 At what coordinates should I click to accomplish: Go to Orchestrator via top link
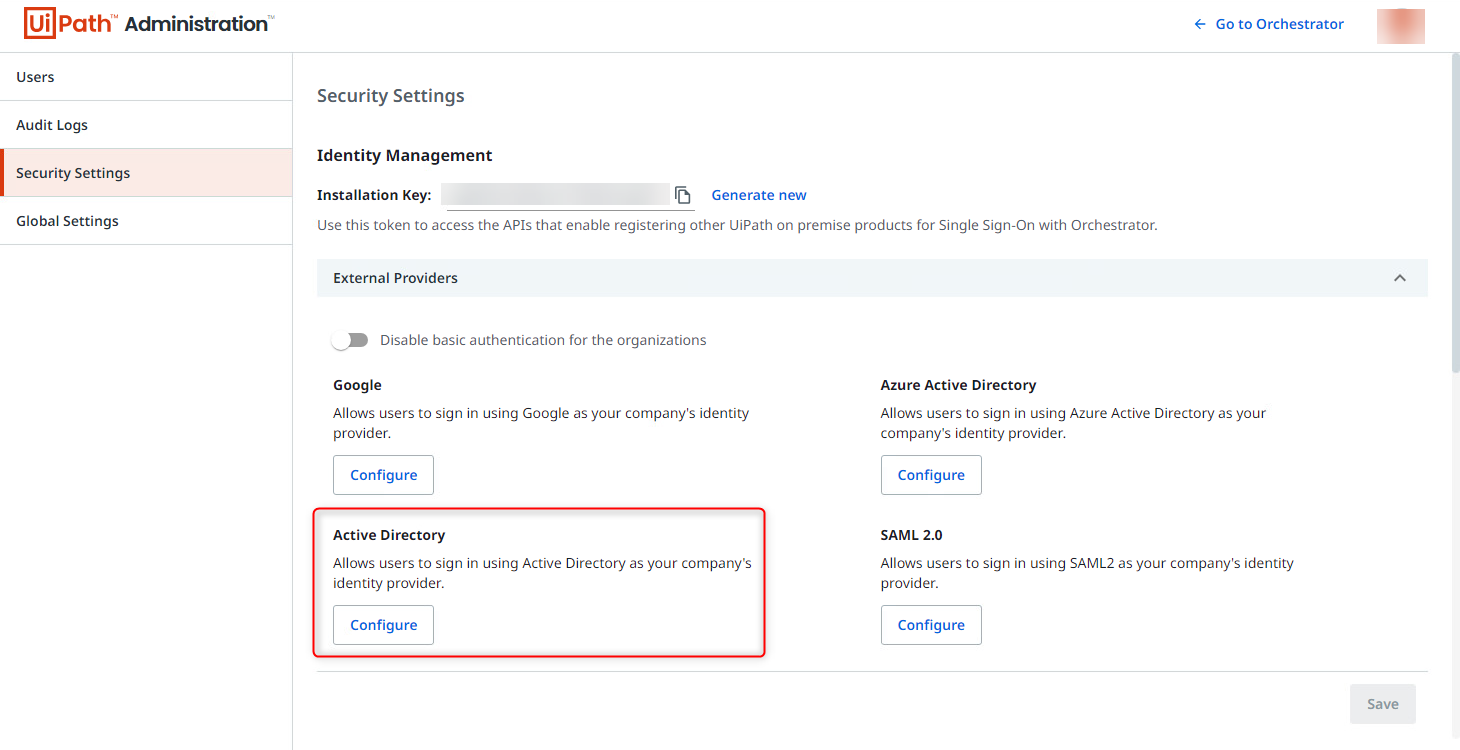(1269, 24)
